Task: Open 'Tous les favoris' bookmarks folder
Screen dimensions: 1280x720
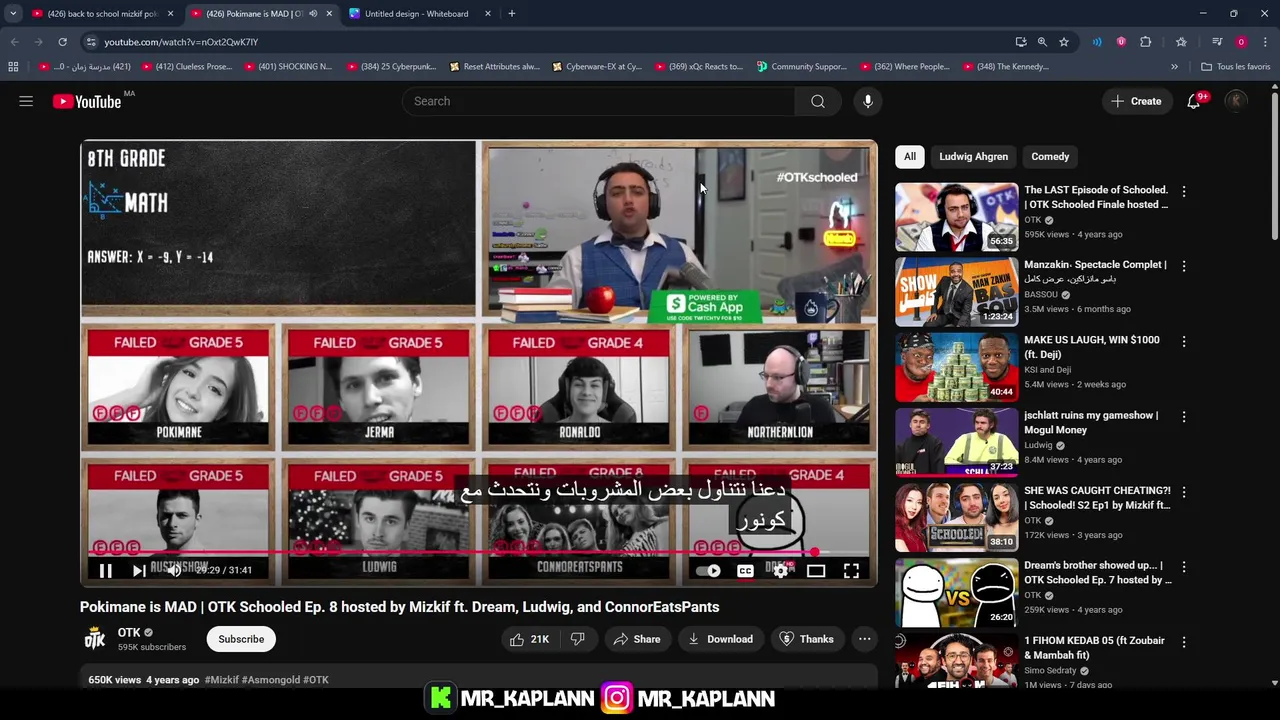Action: click(x=1235, y=67)
